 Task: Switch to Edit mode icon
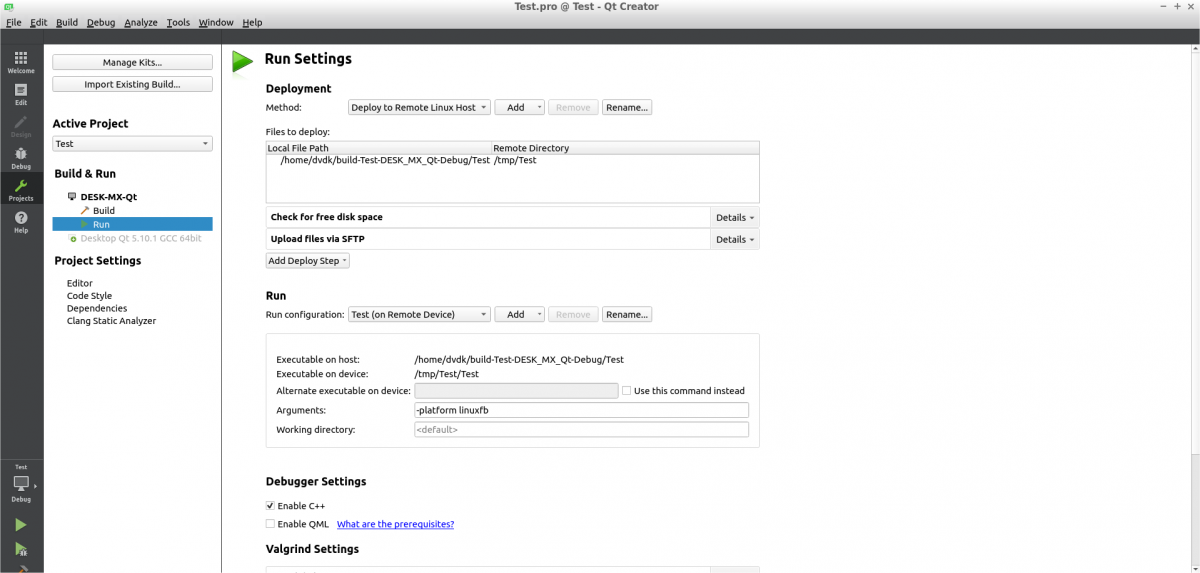click(21, 93)
